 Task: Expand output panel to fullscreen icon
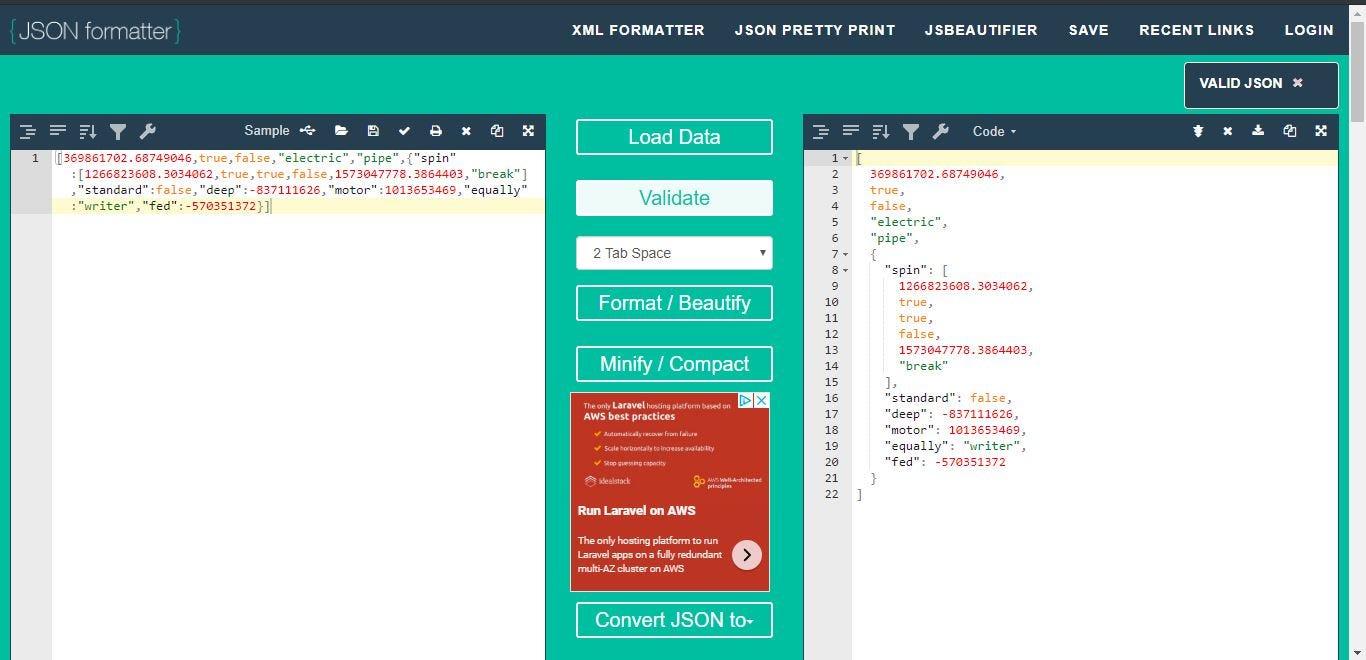(x=1321, y=130)
